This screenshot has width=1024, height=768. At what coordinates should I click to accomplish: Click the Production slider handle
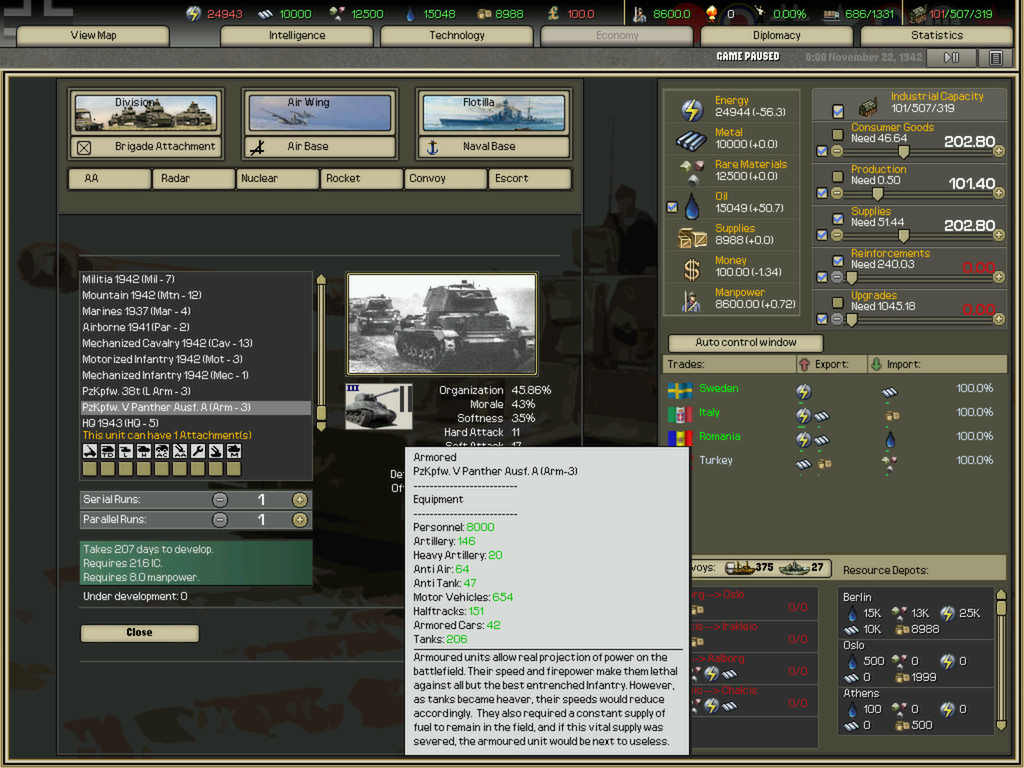[x=878, y=194]
